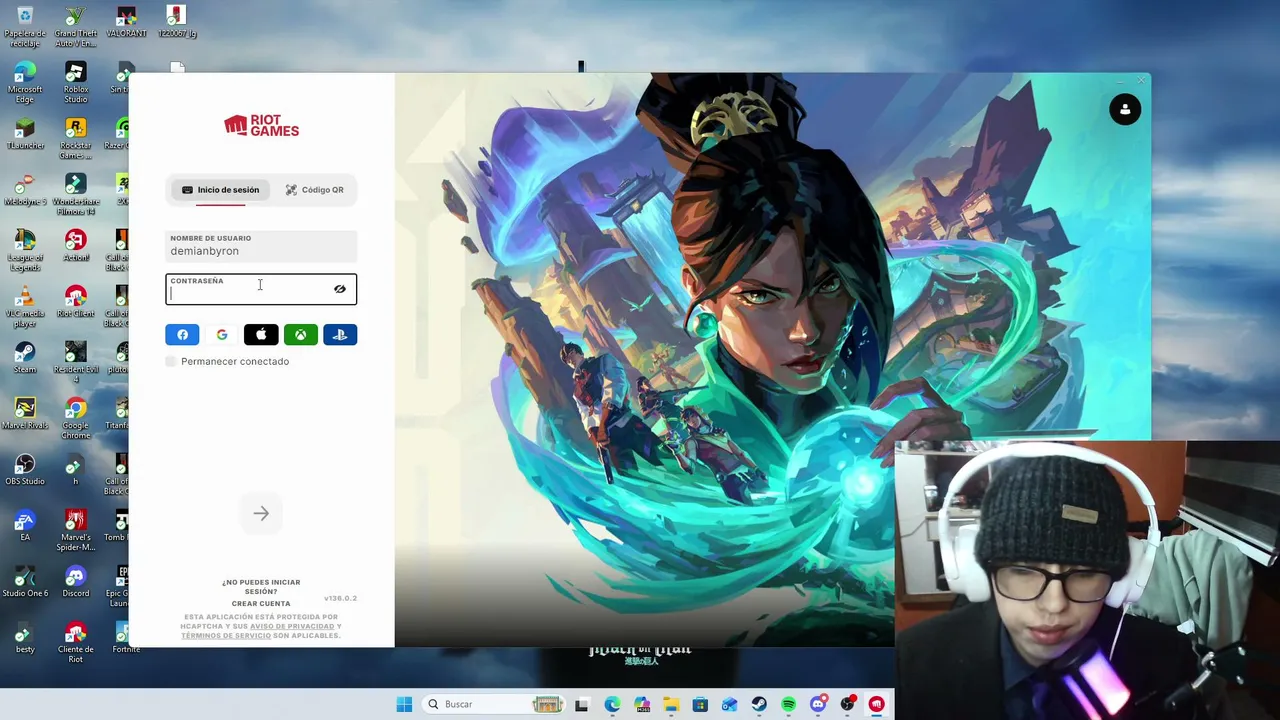Screen dimensions: 1280x720
Task: Submit login with the arrow button
Action: (261, 513)
